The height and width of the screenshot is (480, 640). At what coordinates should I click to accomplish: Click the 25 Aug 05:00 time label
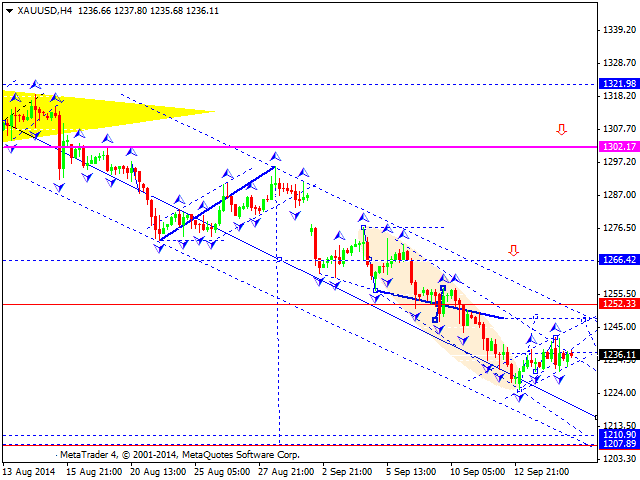[x=222, y=472]
